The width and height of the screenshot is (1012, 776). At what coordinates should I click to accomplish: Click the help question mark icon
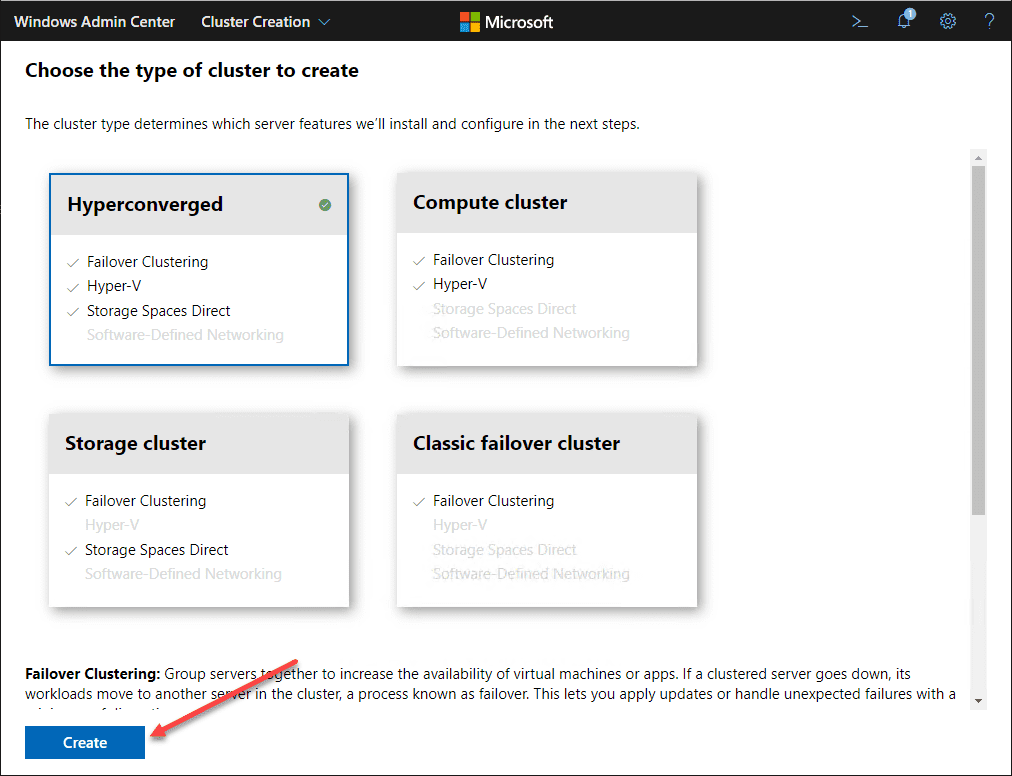pyautogui.click(x=989, y=21)
